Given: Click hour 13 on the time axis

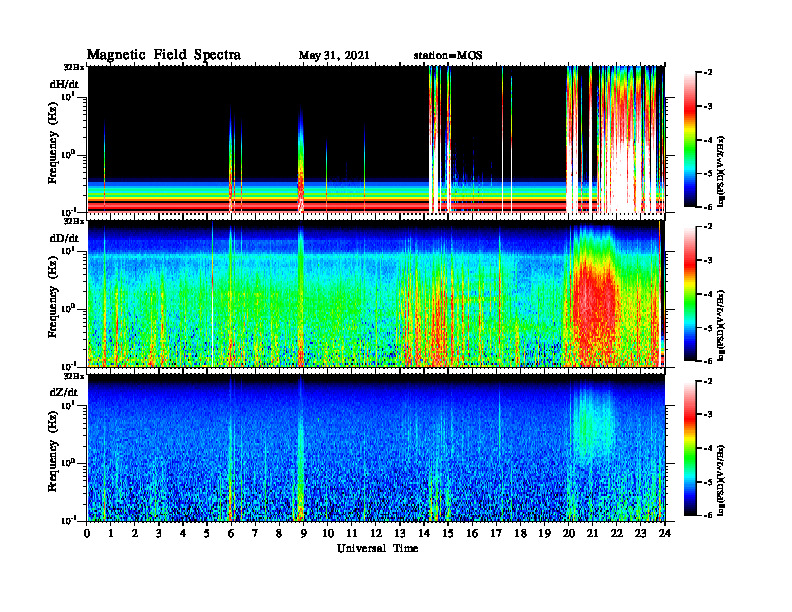Looking at the screenshot, I should point(400,533).
